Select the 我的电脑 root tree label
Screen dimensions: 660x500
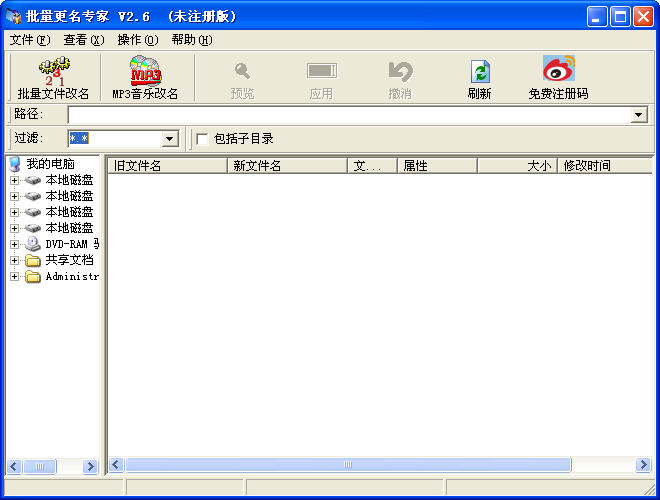coord(51,164)
